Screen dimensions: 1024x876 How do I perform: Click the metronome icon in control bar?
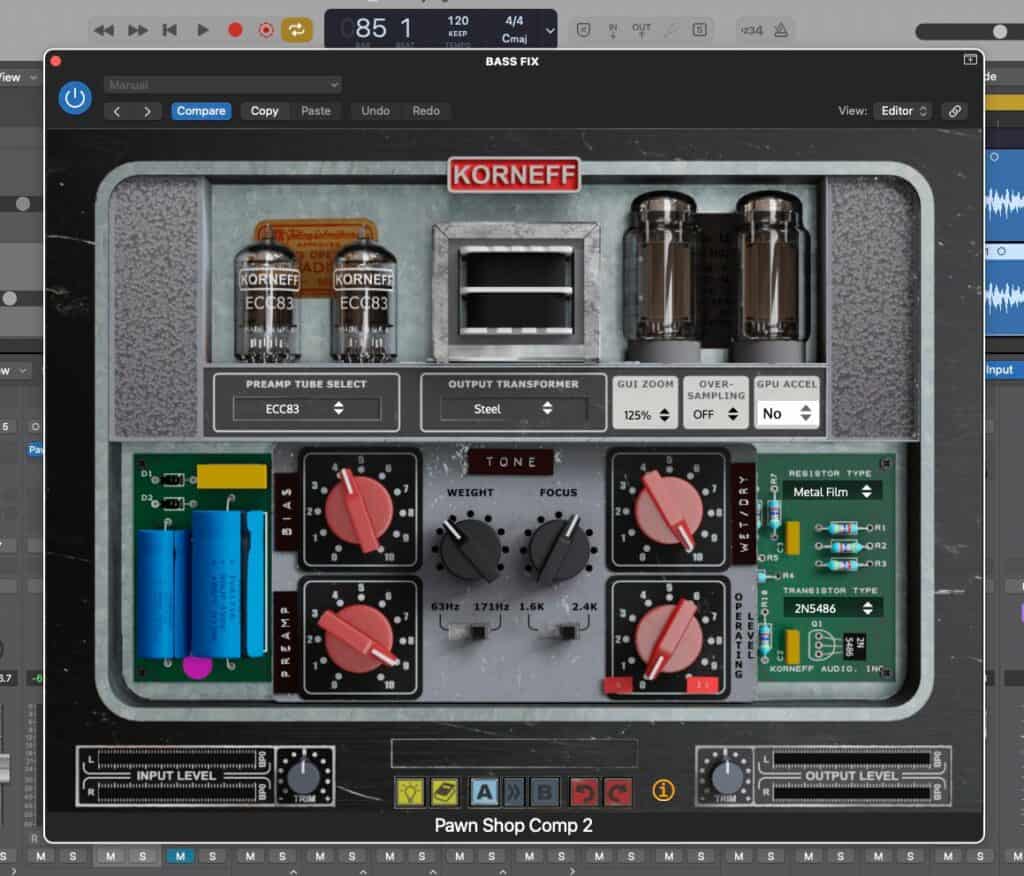[781, 30]
